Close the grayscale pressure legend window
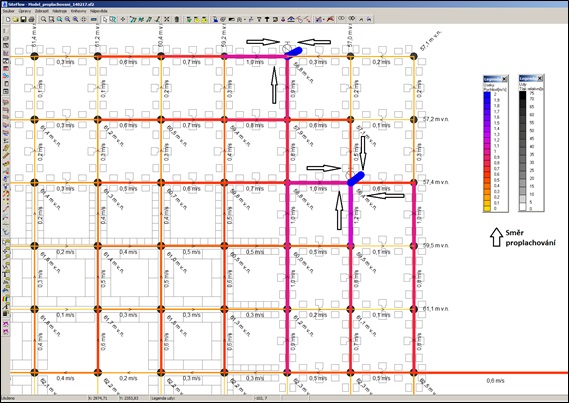This screenshot has height=403, width=569. (540, 78)
